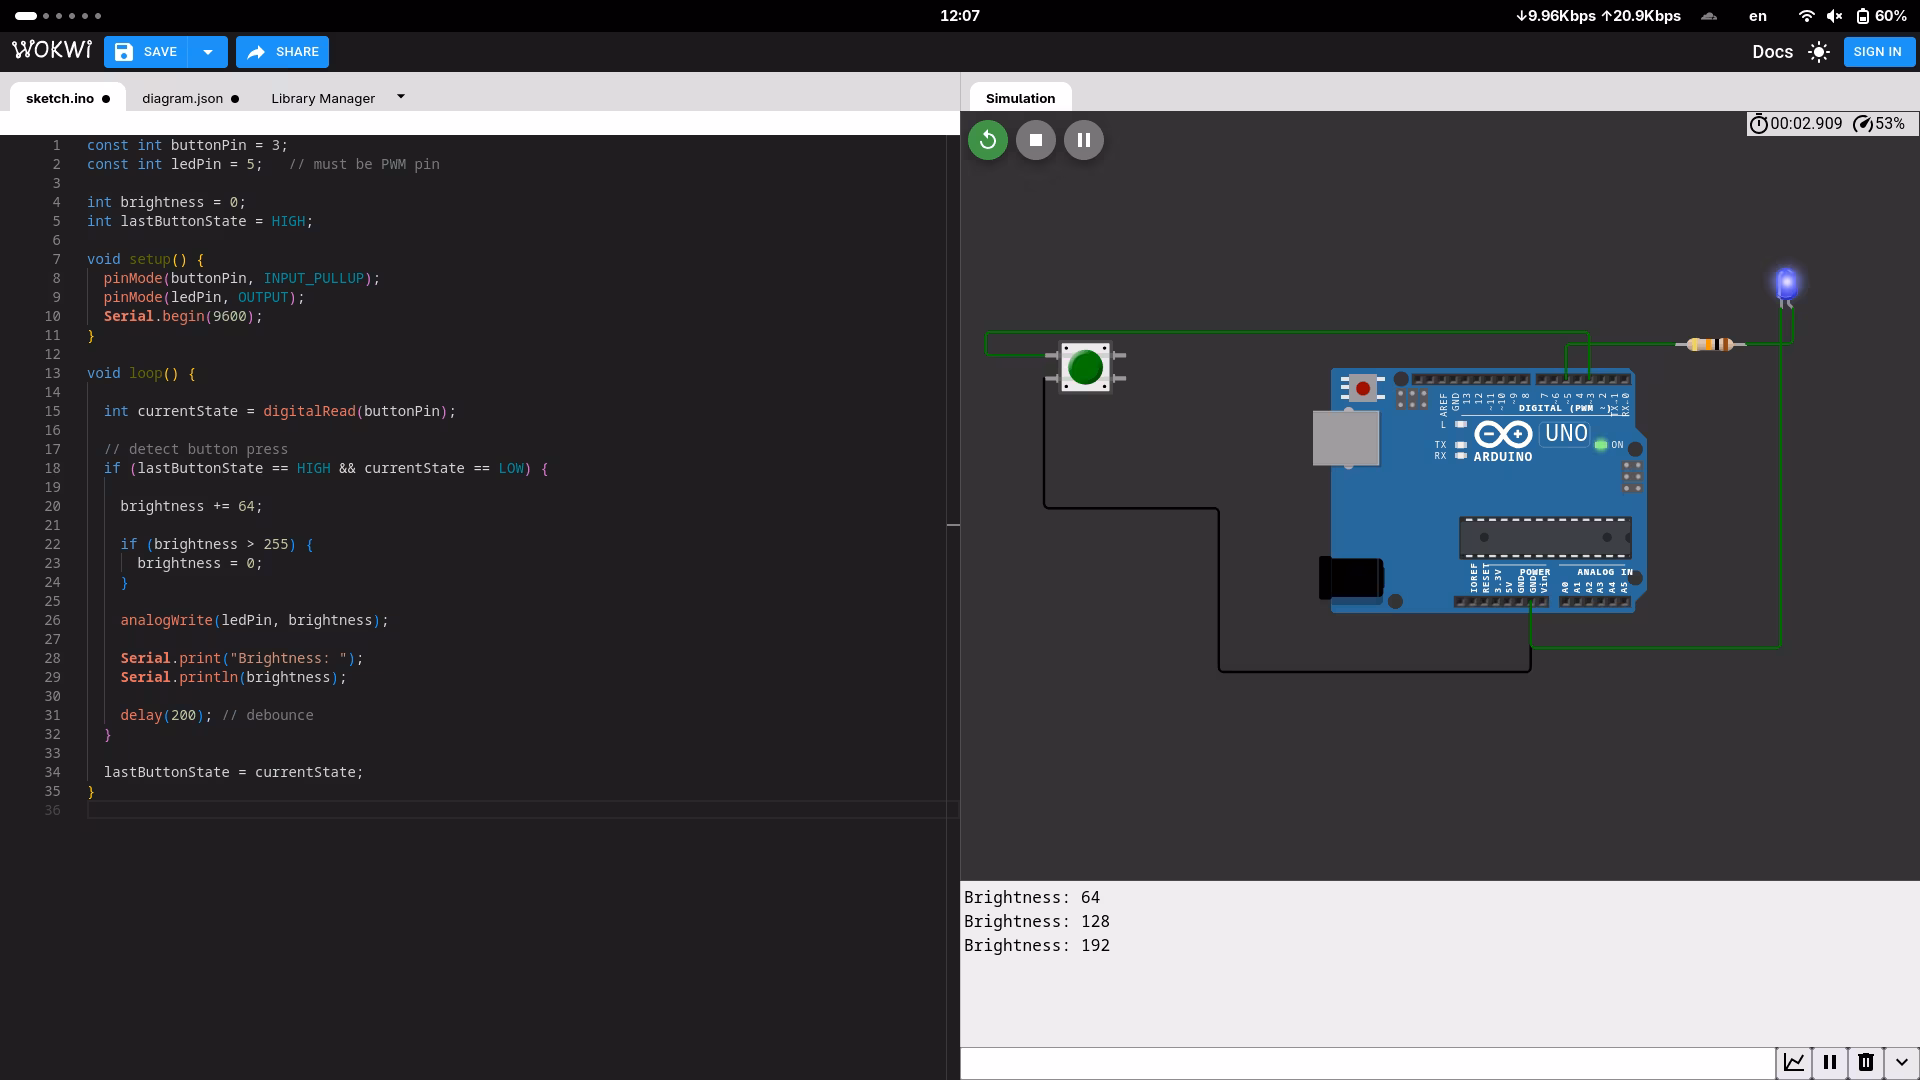Screen dimensions: 1920x1080
Task: Click the Arduino ON power LED
Action: (x=1601, y=445)
